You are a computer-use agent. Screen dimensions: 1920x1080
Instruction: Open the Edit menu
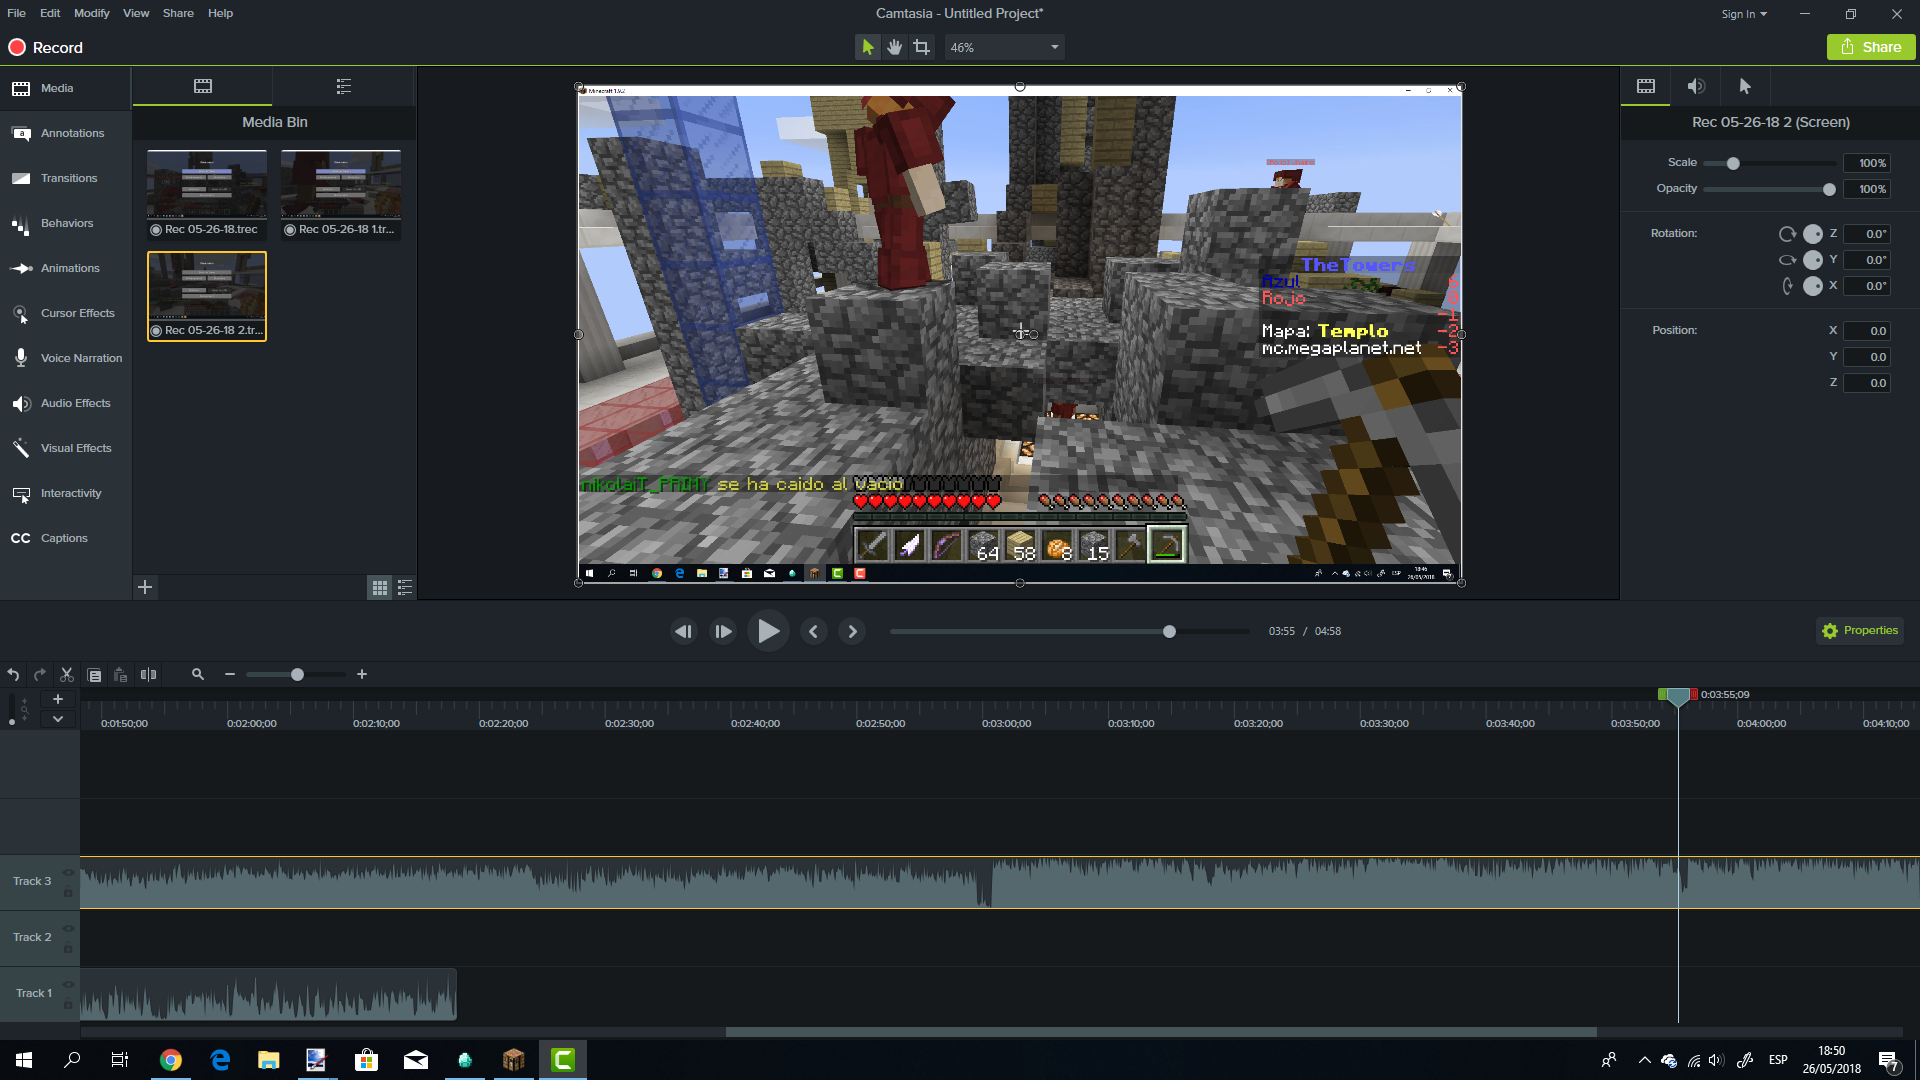tap(50, 13)
